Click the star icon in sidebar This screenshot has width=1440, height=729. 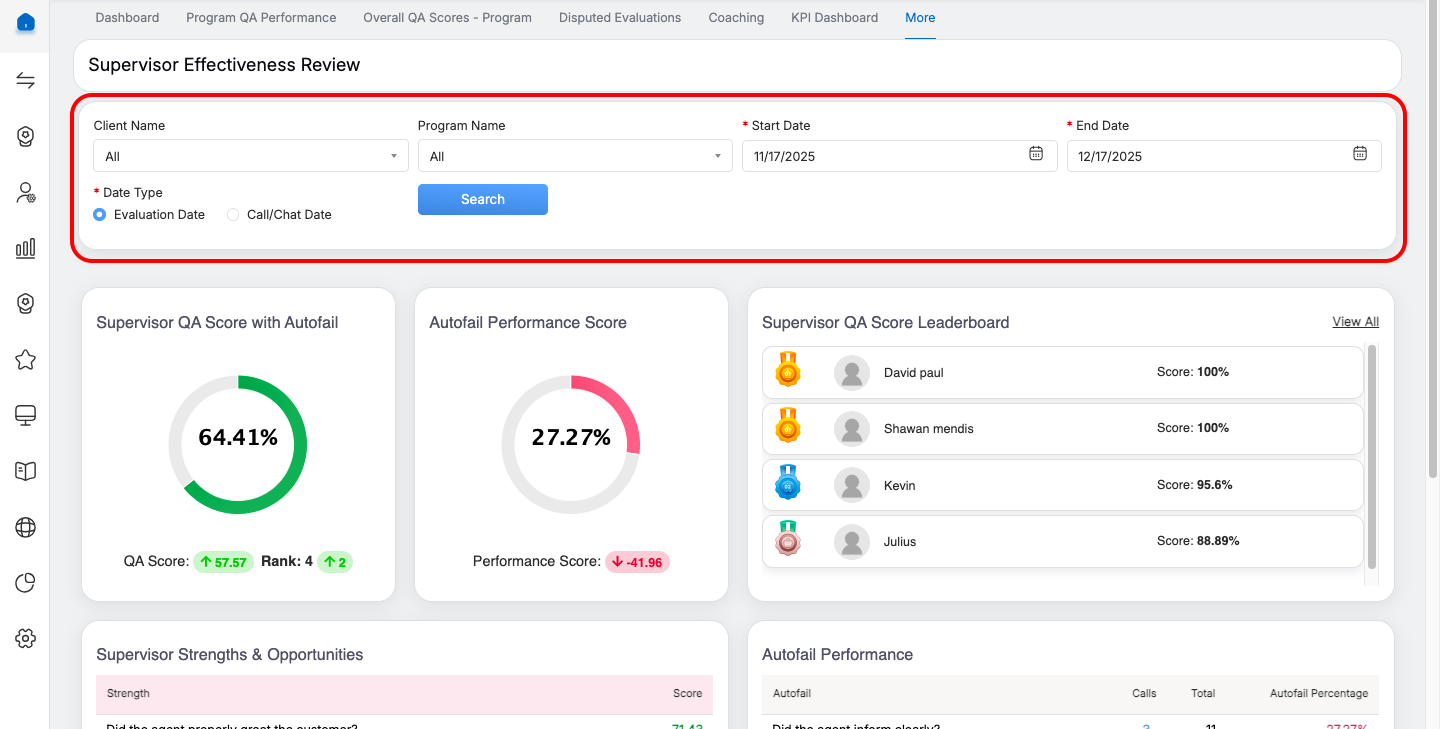[26, 360]
